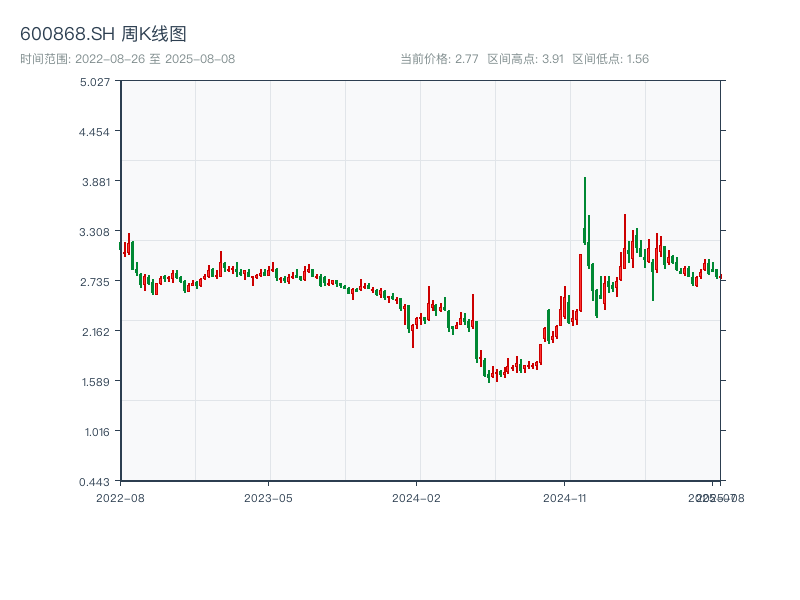The width and height of the screenshot is (800, 600).
Task: Click the 1.589 y-axis label
Action: coord(95,382)
